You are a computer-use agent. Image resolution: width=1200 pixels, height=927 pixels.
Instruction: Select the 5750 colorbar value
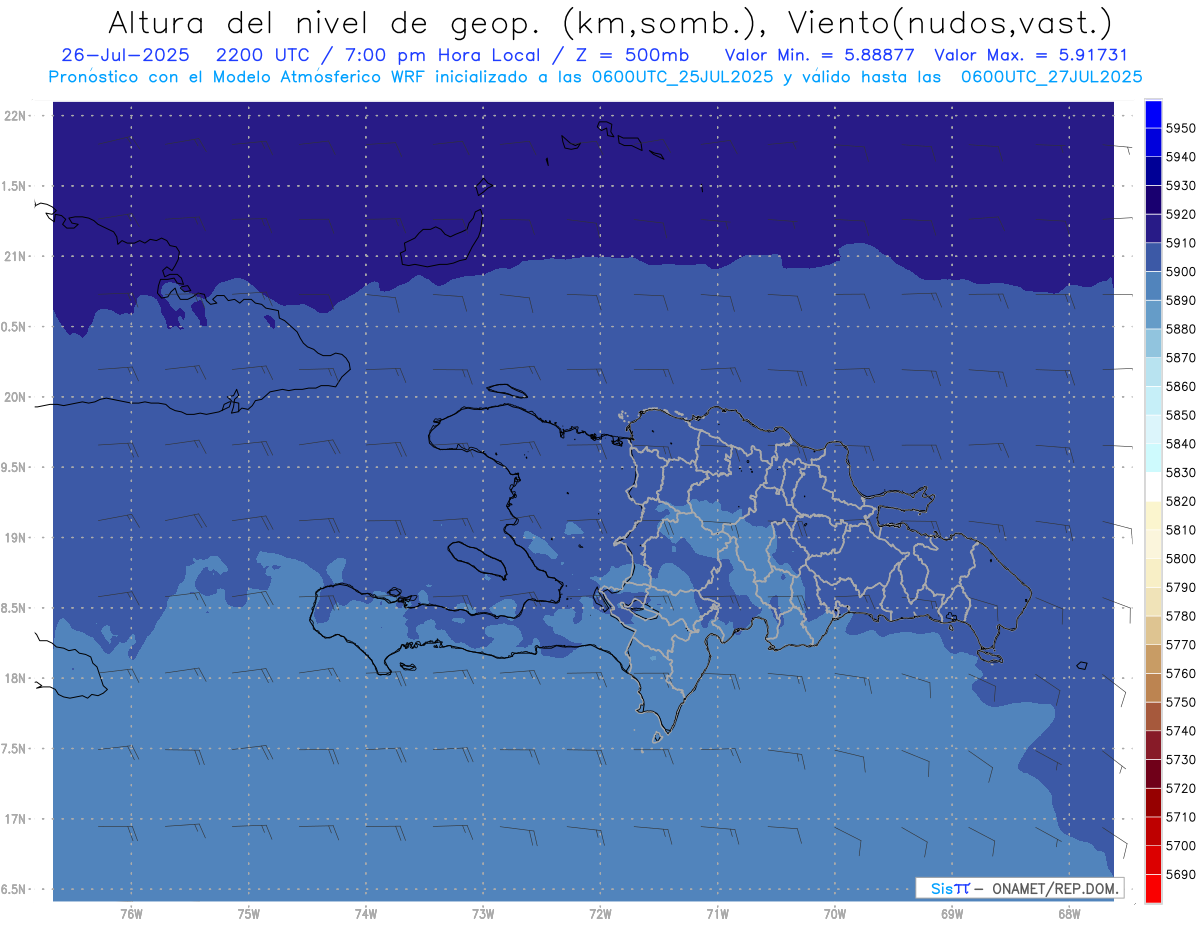[1181, 702]
